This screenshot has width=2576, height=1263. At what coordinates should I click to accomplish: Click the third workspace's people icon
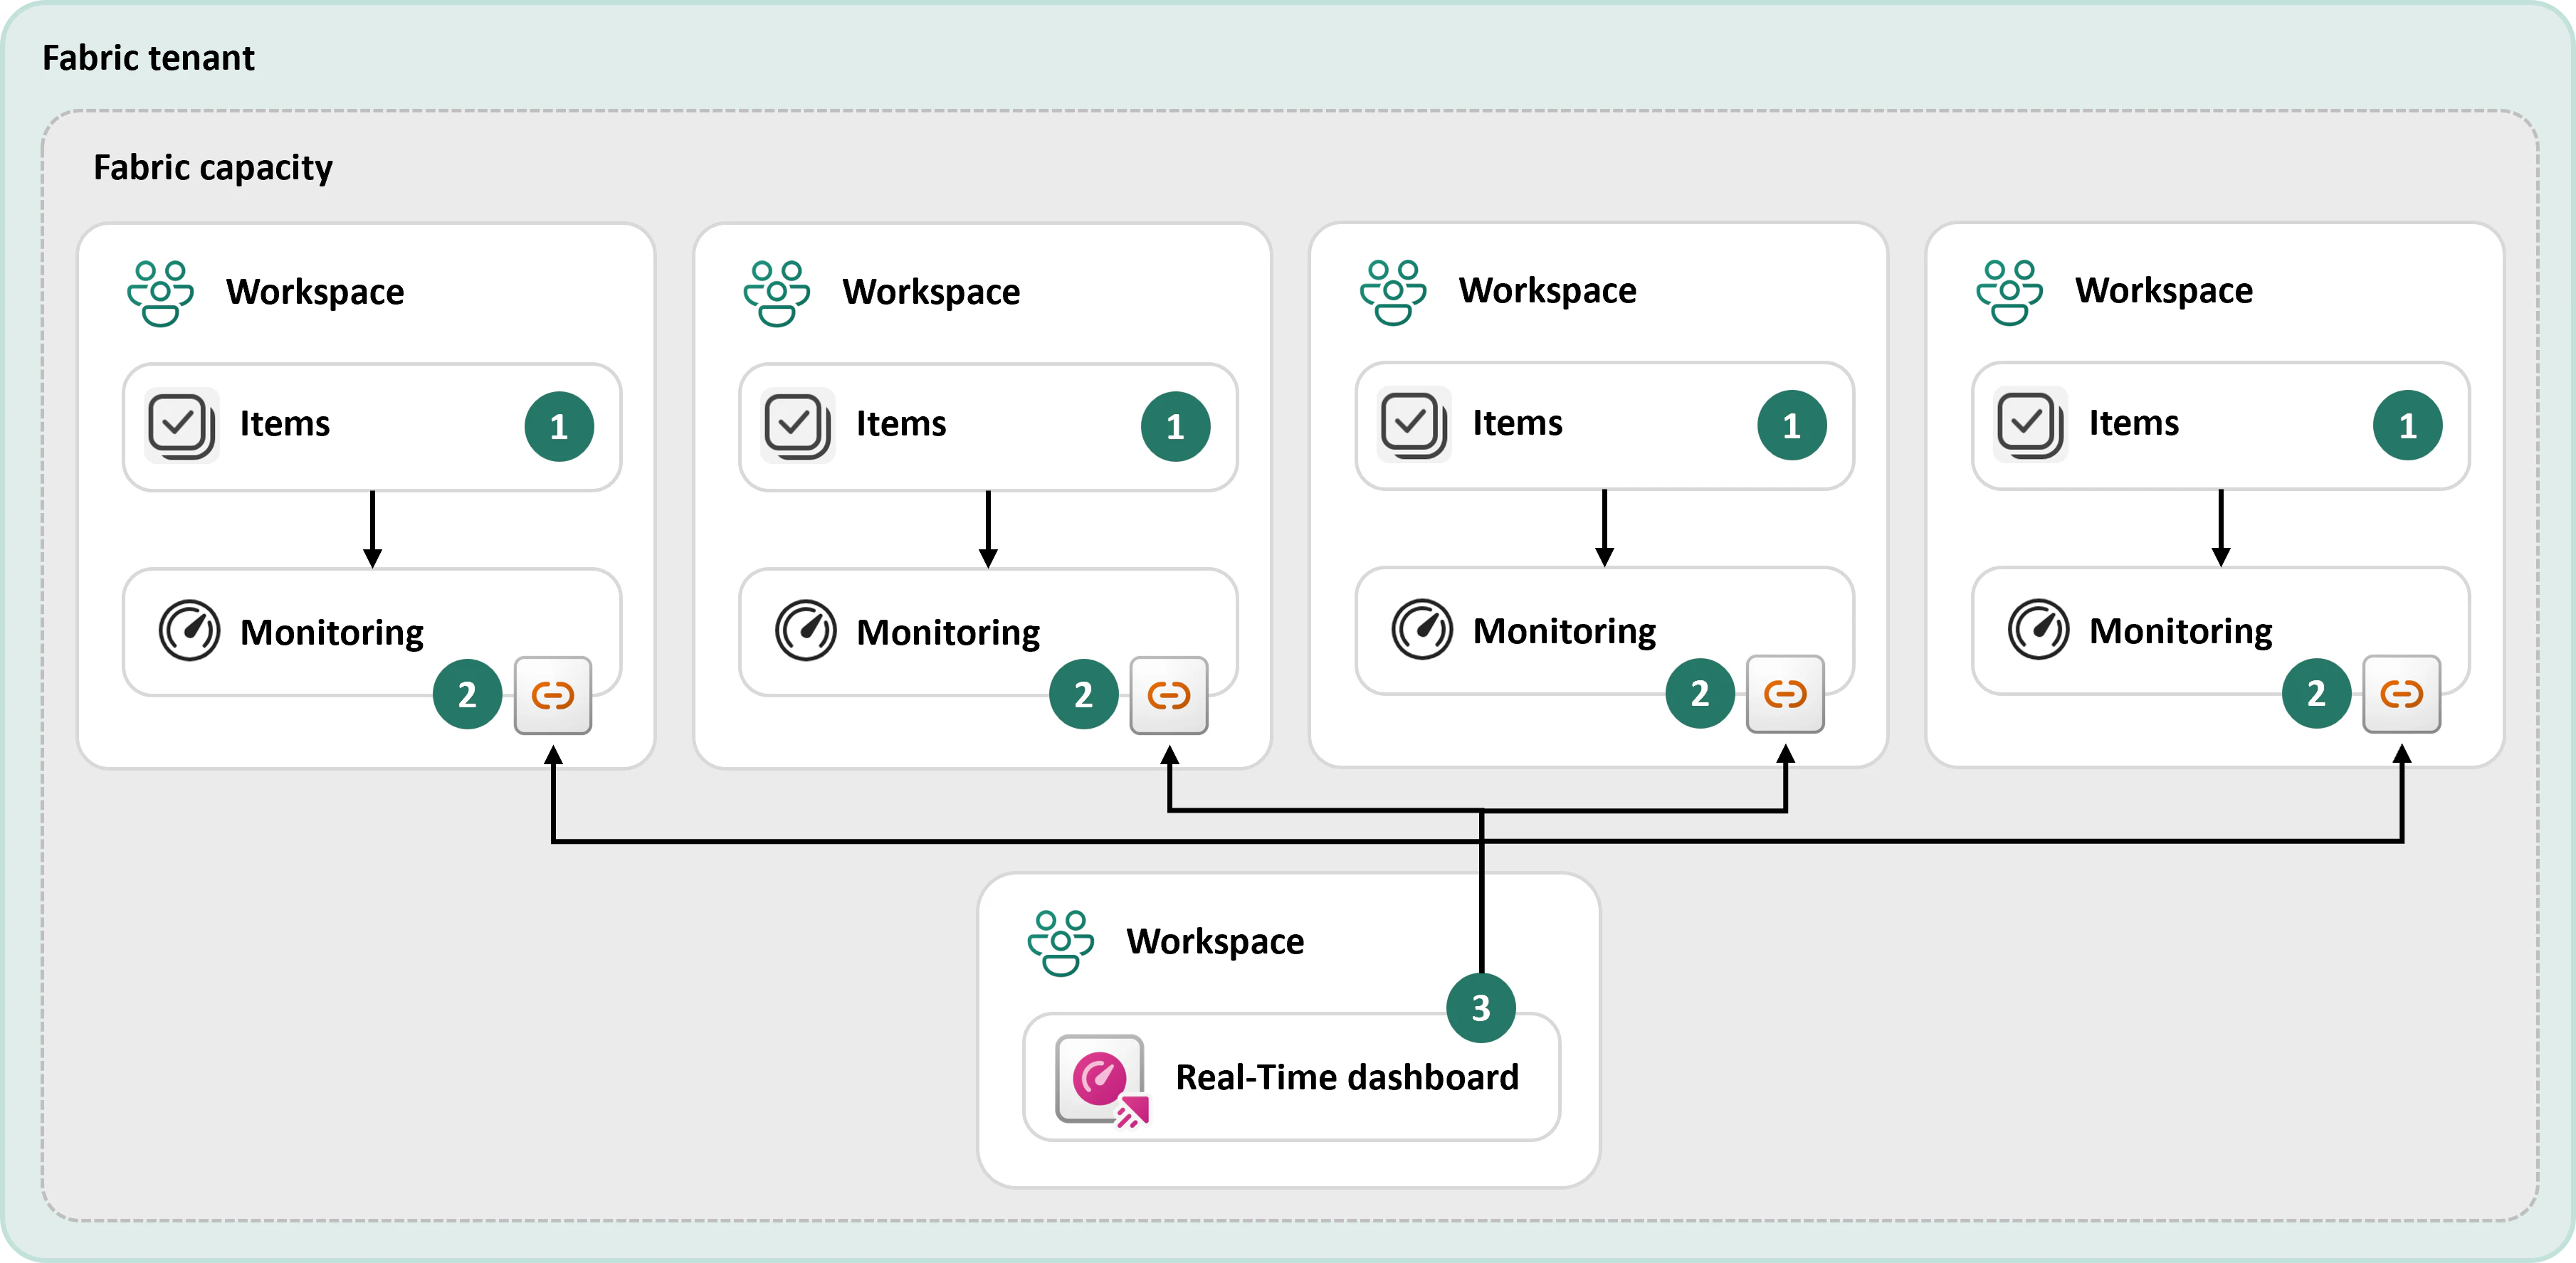coord(1393,293)
